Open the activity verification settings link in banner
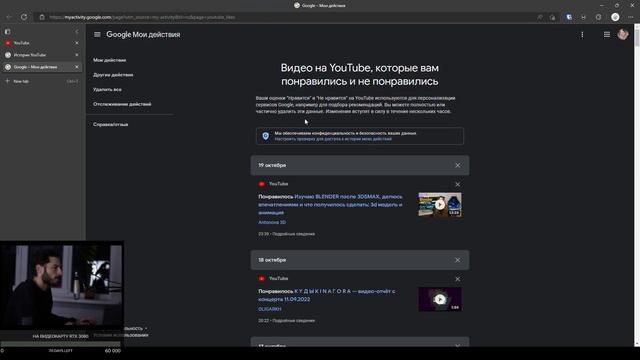Viewport: 640px width, 360px height. (333, 139)
